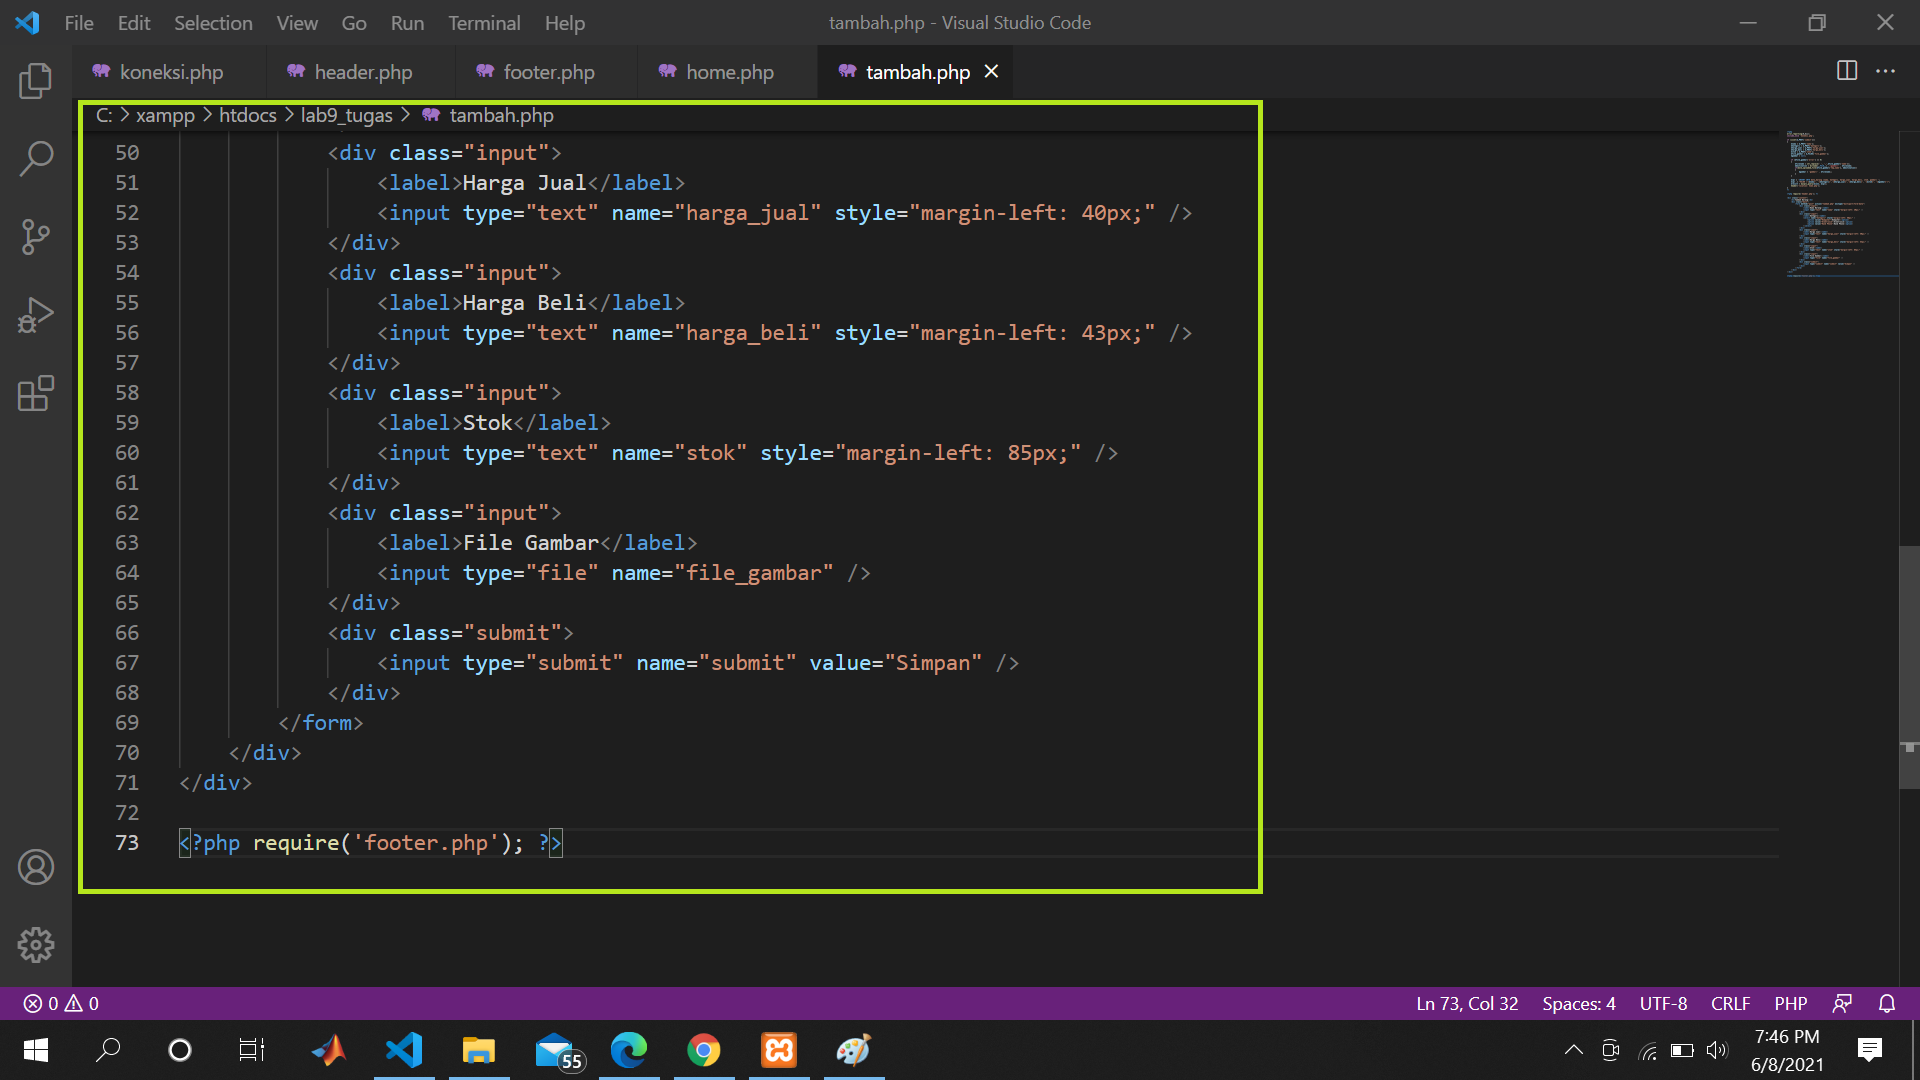Switch to koneksi.php tab
Image resolution: width=1920 pixels, height=1080 pixels.
pos(168,71)
